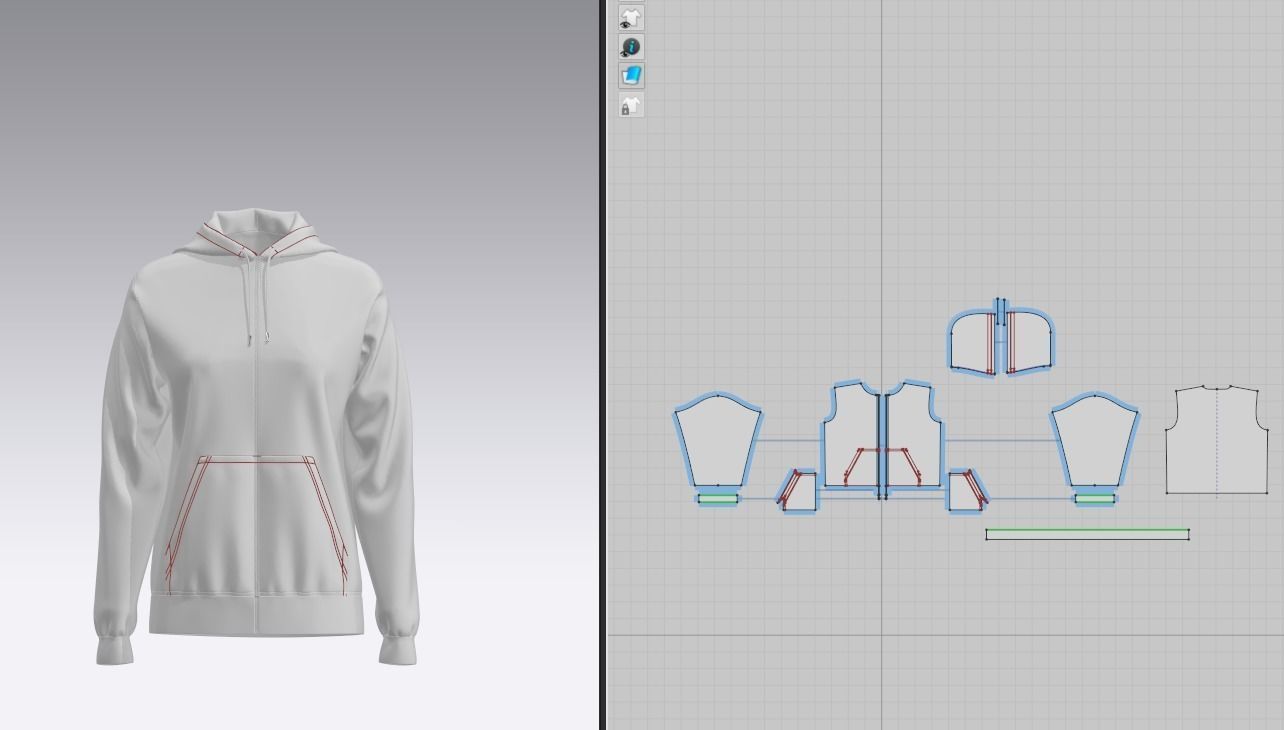Screen dimensions: 1284x730
Task: Select the right green cuff pattern
Action: pos(1095,498)
